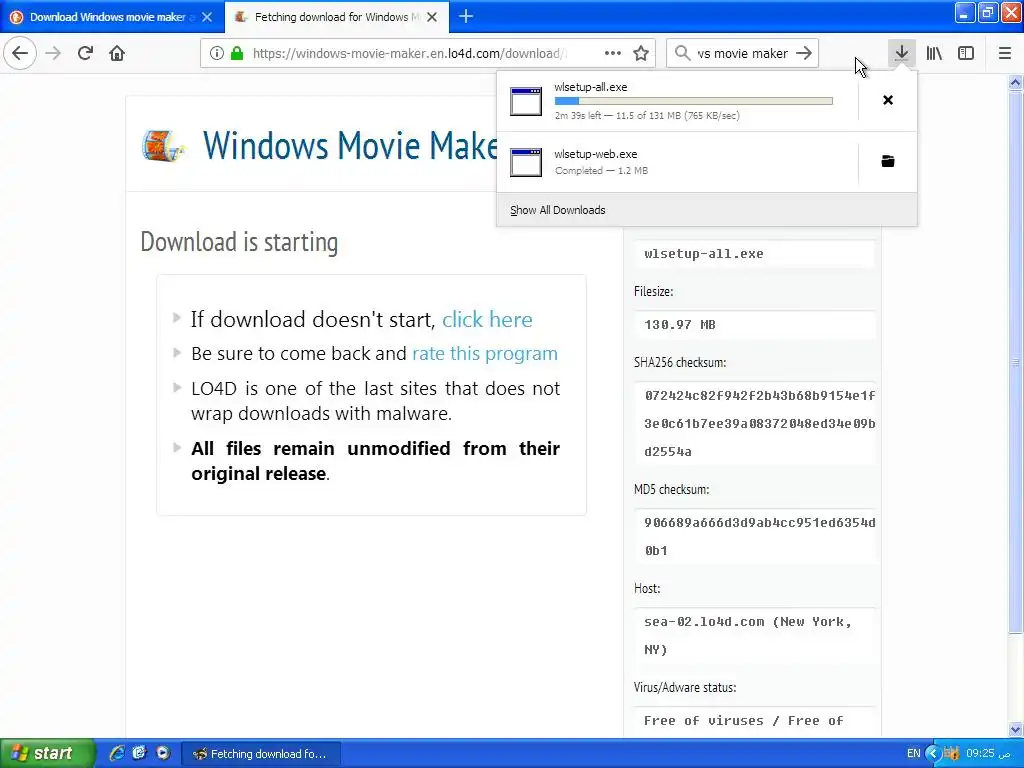
Task: Open the page actions three-dot menu
Action: coord(613,53)
